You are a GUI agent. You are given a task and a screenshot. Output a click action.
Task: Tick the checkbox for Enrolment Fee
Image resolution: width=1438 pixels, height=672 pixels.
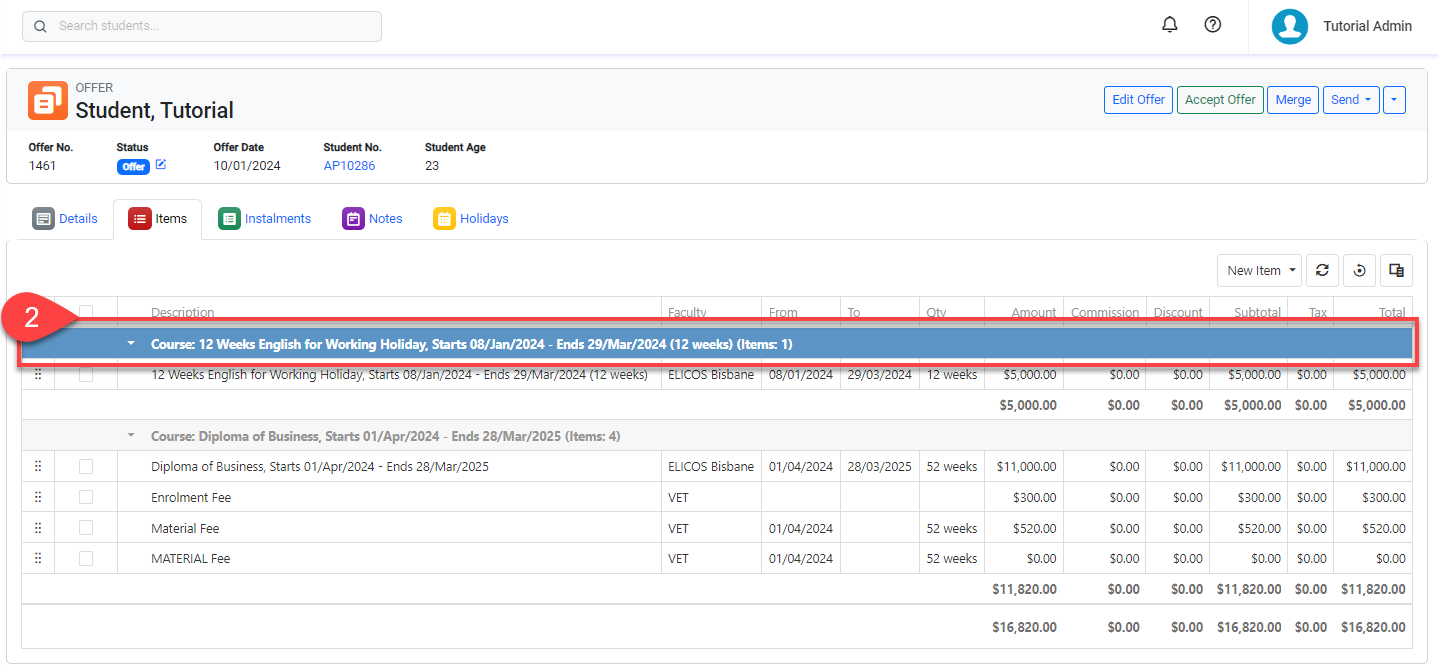tap(86, 497)
